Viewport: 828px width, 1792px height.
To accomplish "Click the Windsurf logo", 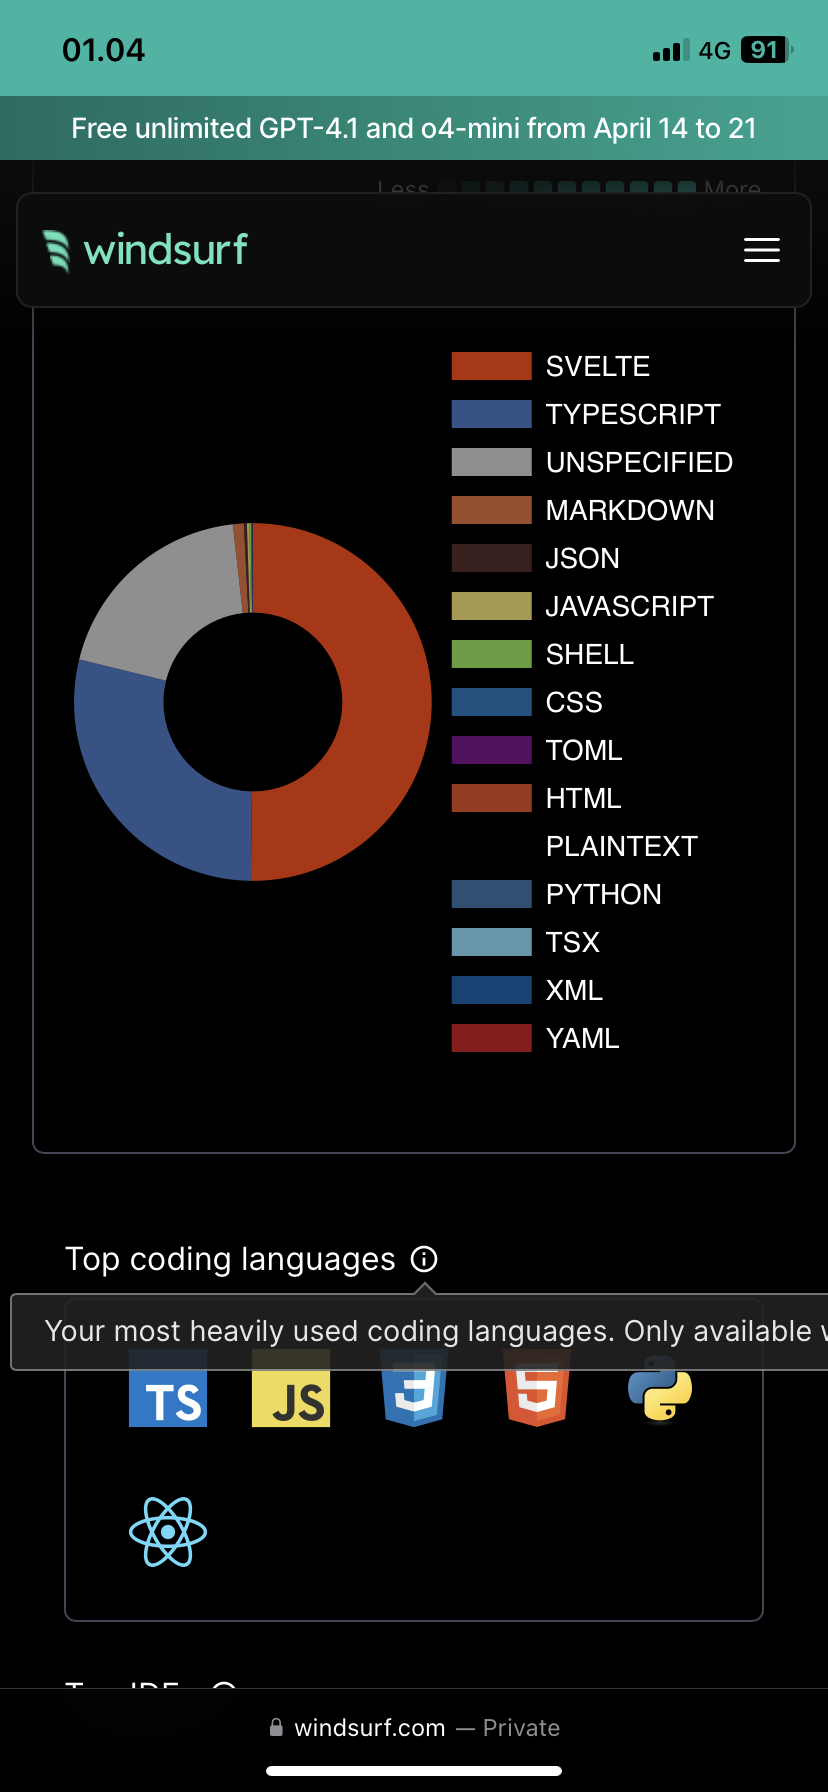I will tap(146, 250).
